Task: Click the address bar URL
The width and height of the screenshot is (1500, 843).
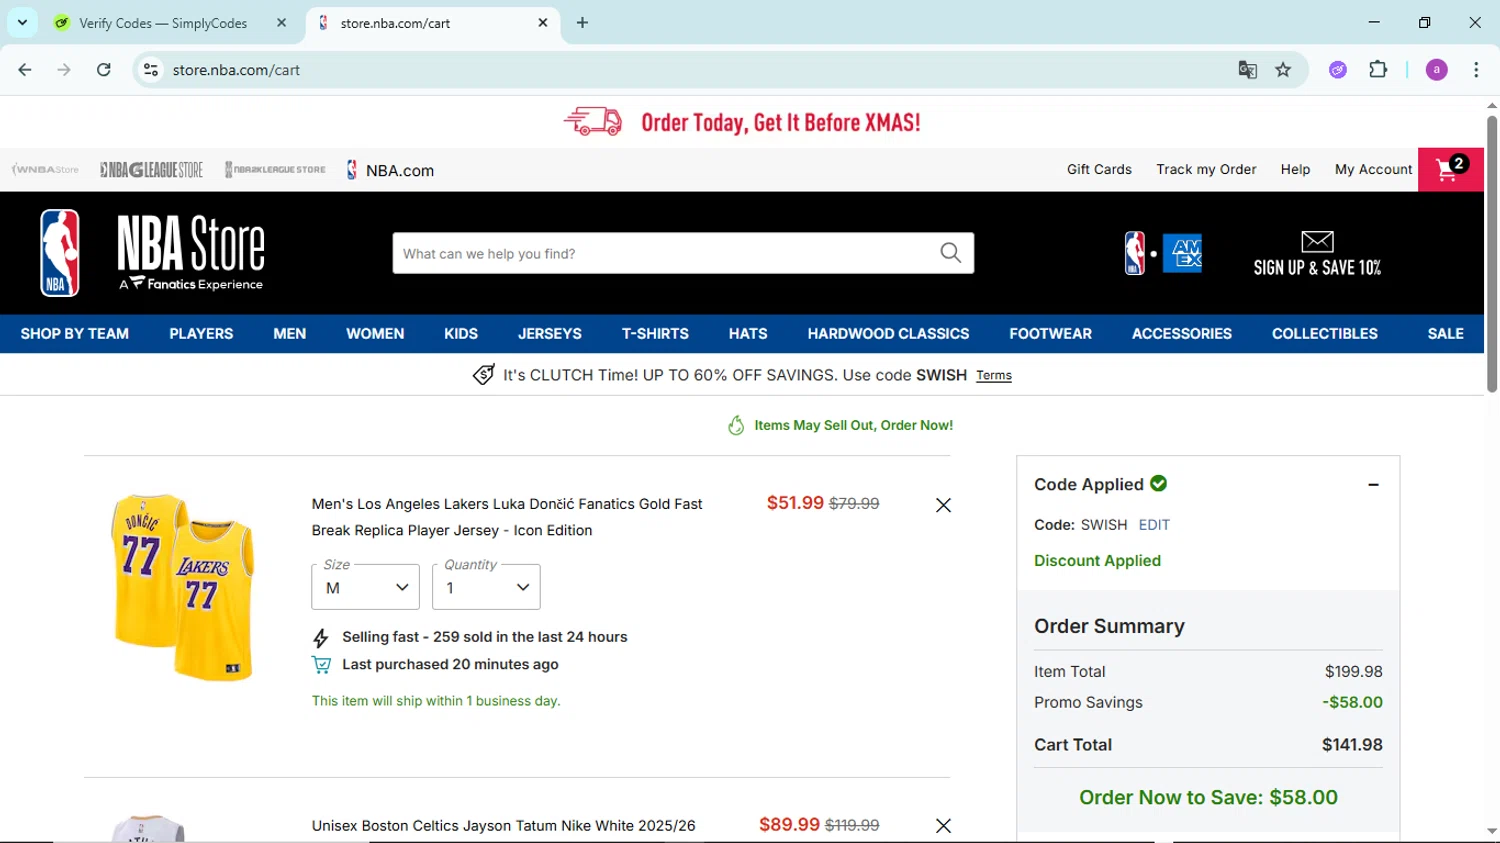Action: click(x=236, y=70)
